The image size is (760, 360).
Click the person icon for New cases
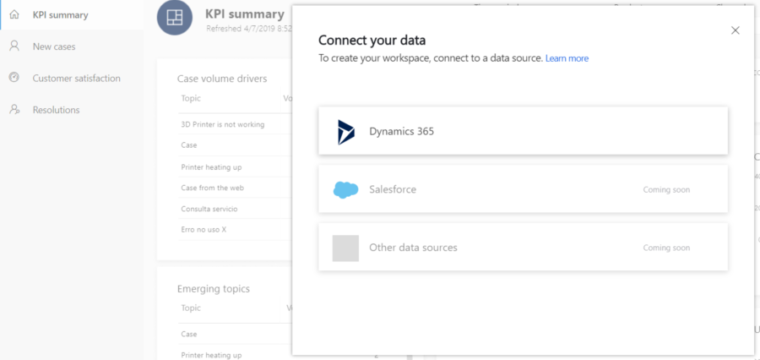click(x=14, y=47)
